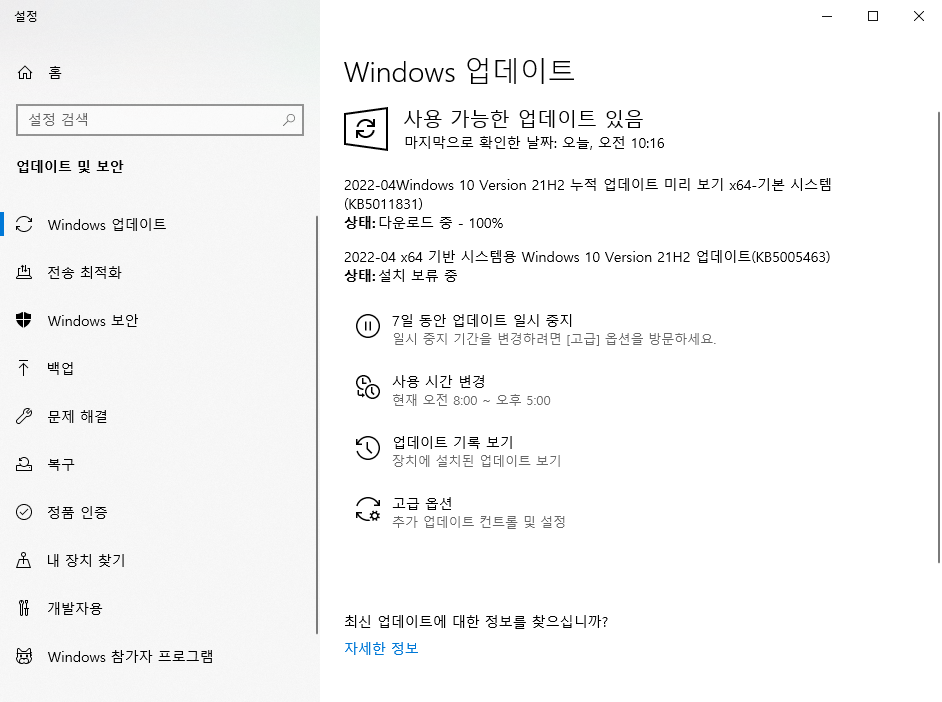Click the 문제 해결 wrench icon
The width and height of the screenshot is (942, 702).
tap(23, 416)
